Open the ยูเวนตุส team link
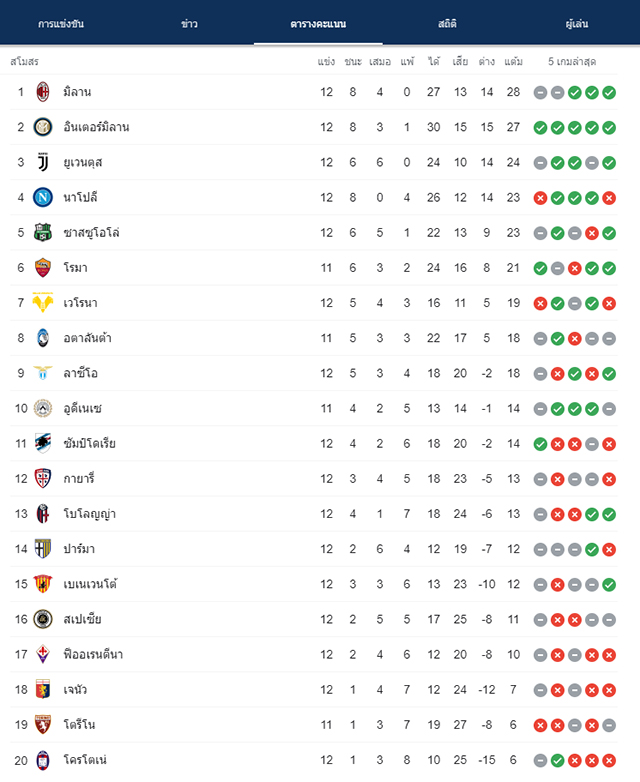 [x=83, y=163]
